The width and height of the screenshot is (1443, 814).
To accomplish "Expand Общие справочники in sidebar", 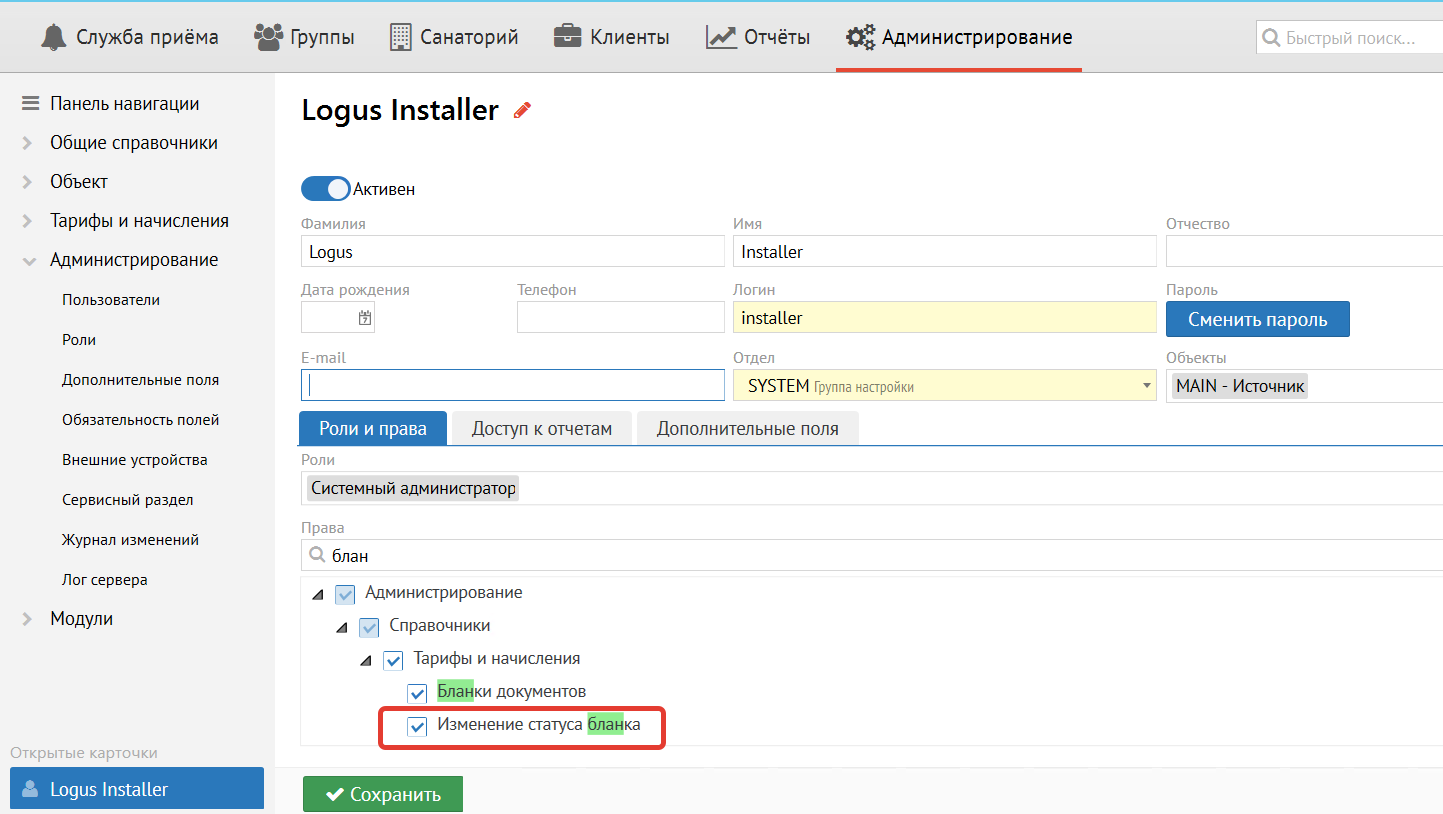I will (28, 143).
